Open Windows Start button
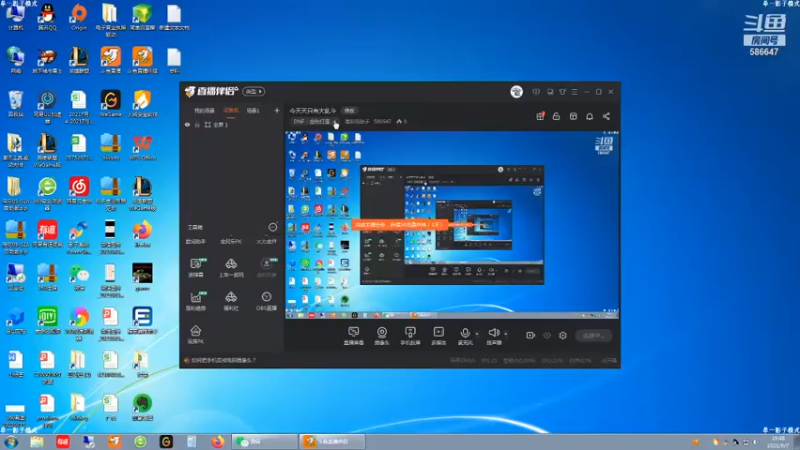 11,441
